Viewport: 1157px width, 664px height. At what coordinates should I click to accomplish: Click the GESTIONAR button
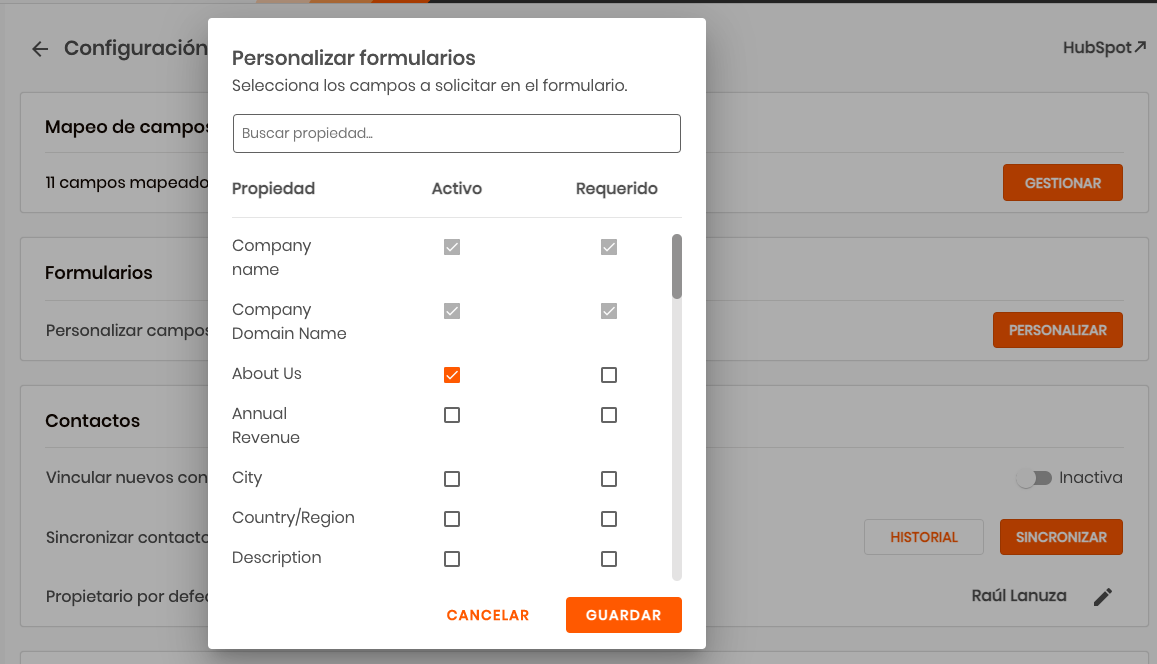(x=1063, y=183)
